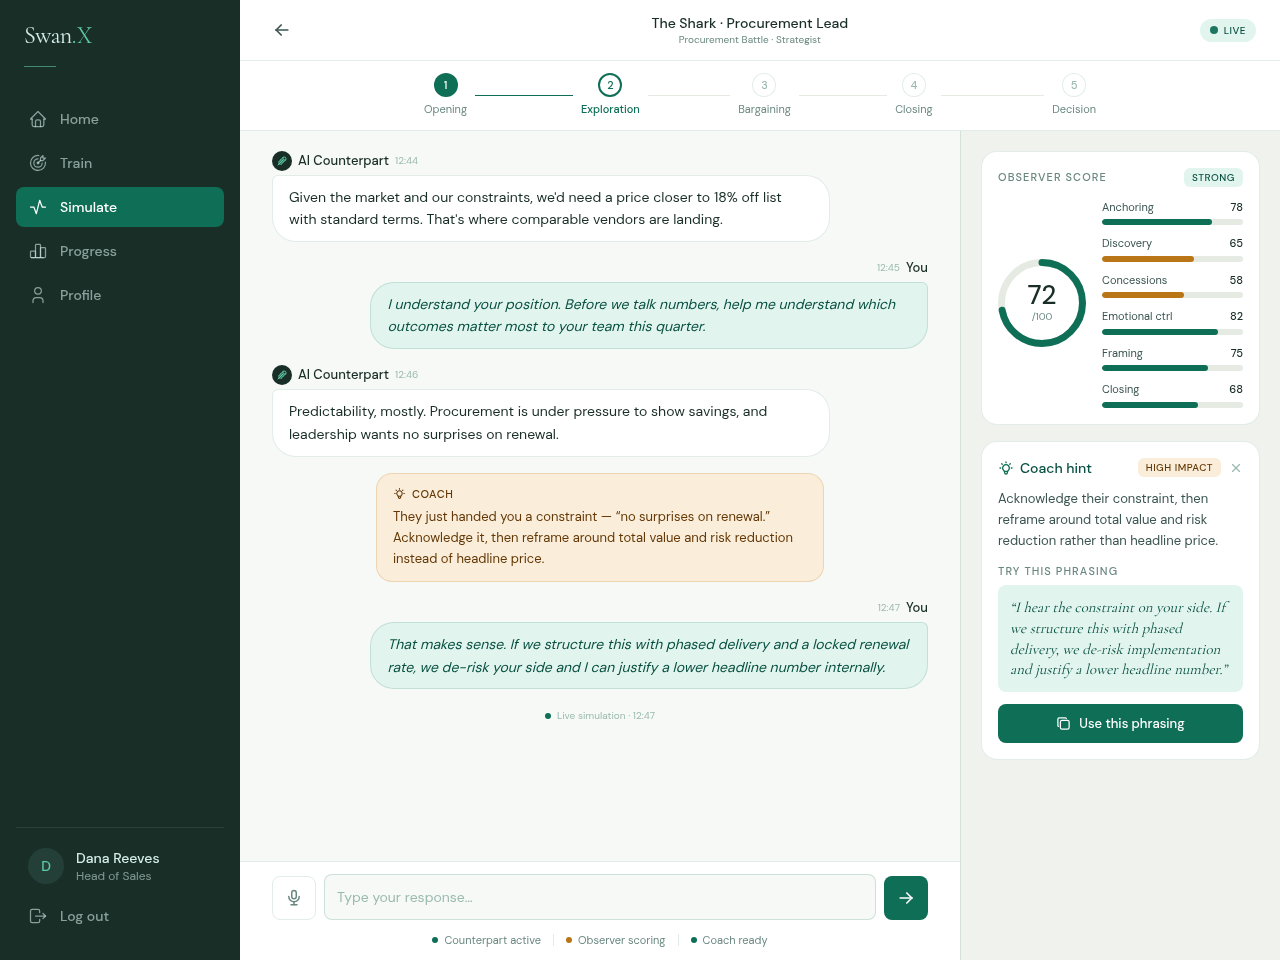The width and height of the screenshot is (1280, 960).
Task: Click the Swan.X logo
Action: pyautogui.click(x=58, y=36)
